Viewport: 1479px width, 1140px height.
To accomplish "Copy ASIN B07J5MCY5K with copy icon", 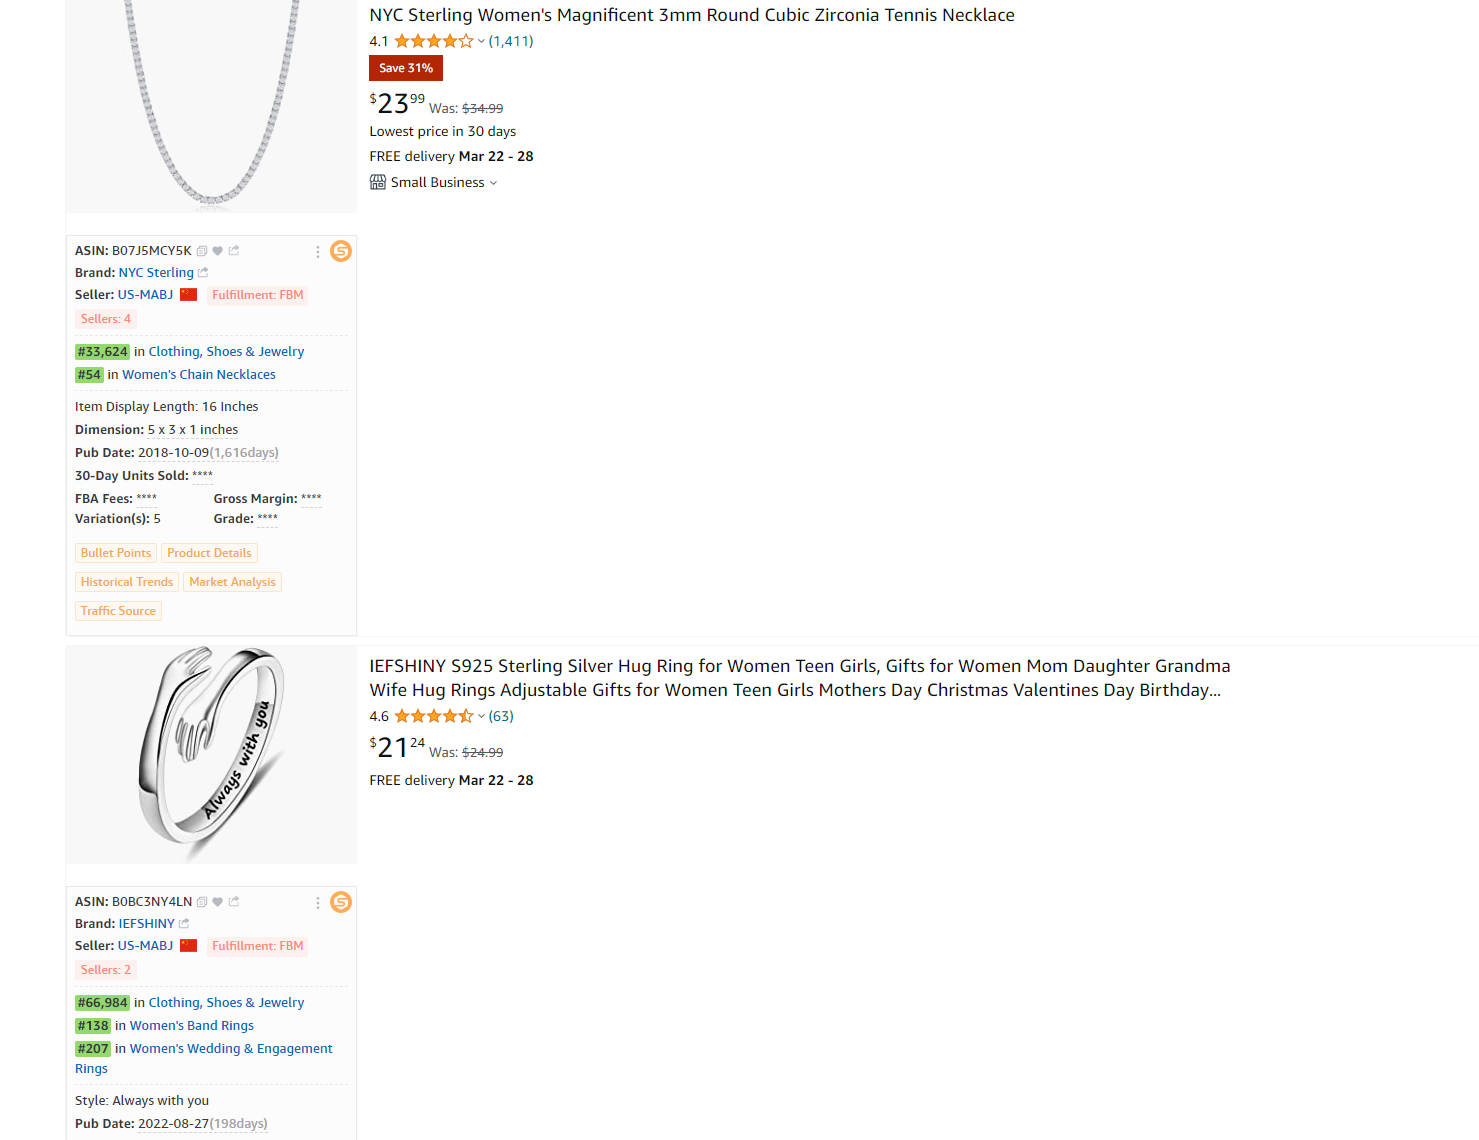I will (x=202, y=251).
